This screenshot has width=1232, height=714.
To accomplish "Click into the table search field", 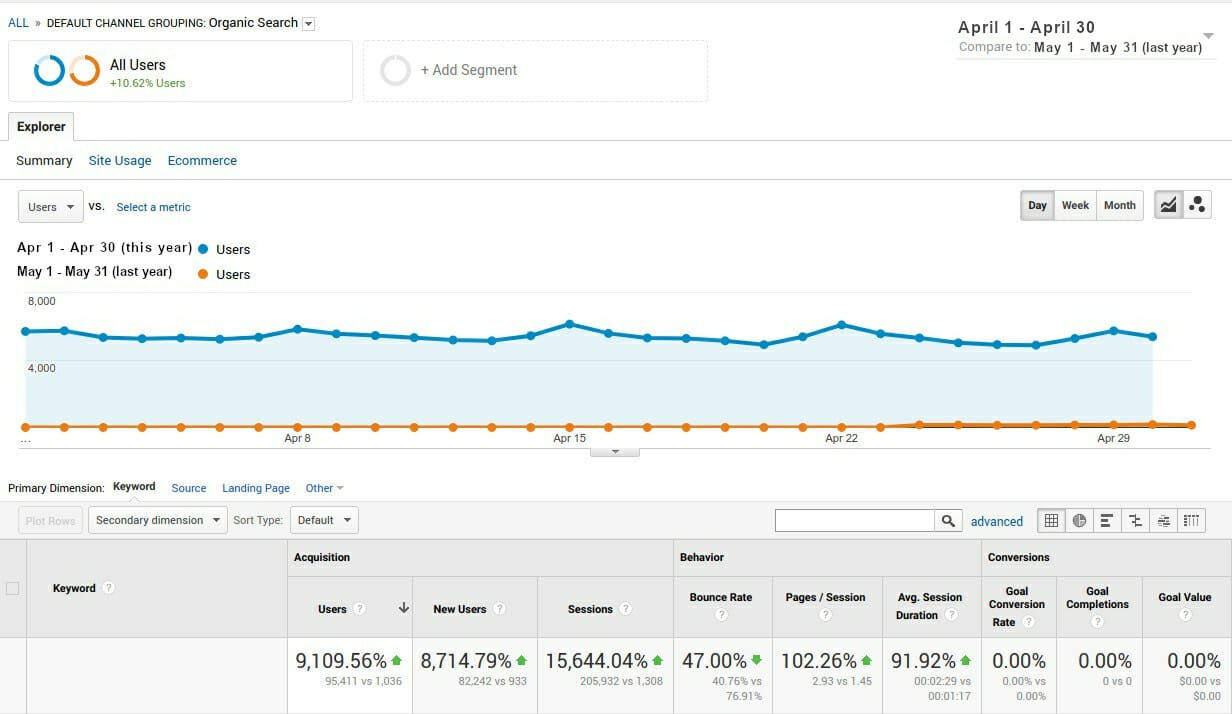I will 854,520.
